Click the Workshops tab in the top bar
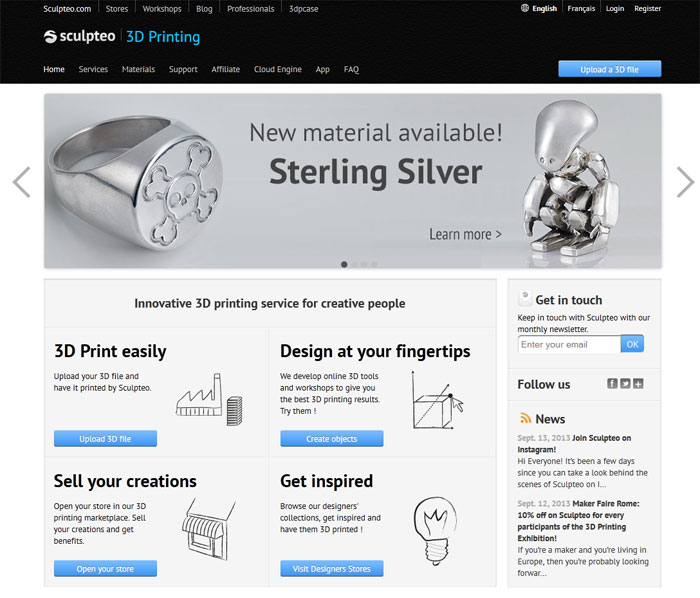The width and height of the screenshot is (700, 598). [162, 8]
